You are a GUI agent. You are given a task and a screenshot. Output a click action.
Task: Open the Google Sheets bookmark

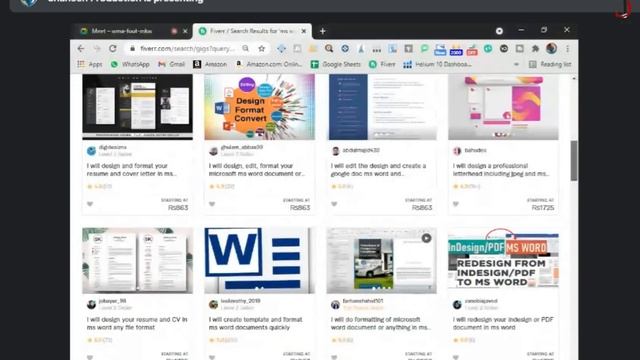[x=336, y=64]
